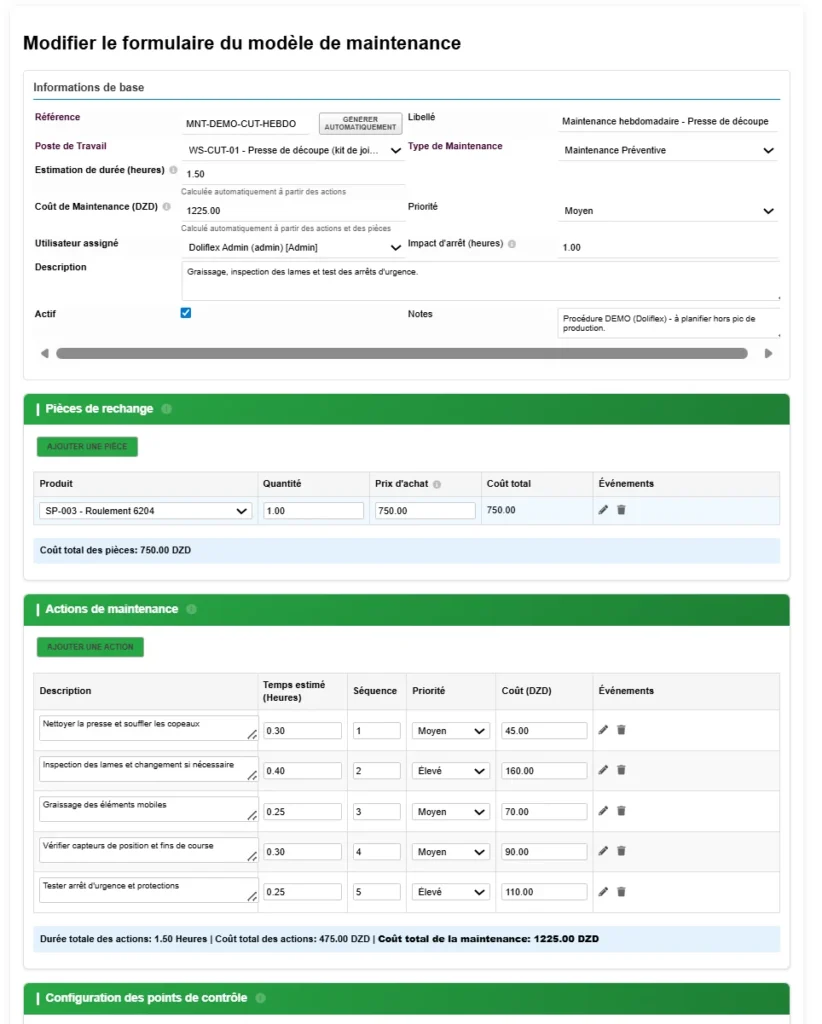The height and width of the screenshot is (1024, 822).
Task: Click the trash icon to delete SP-003 spare part
Action: 621,509
